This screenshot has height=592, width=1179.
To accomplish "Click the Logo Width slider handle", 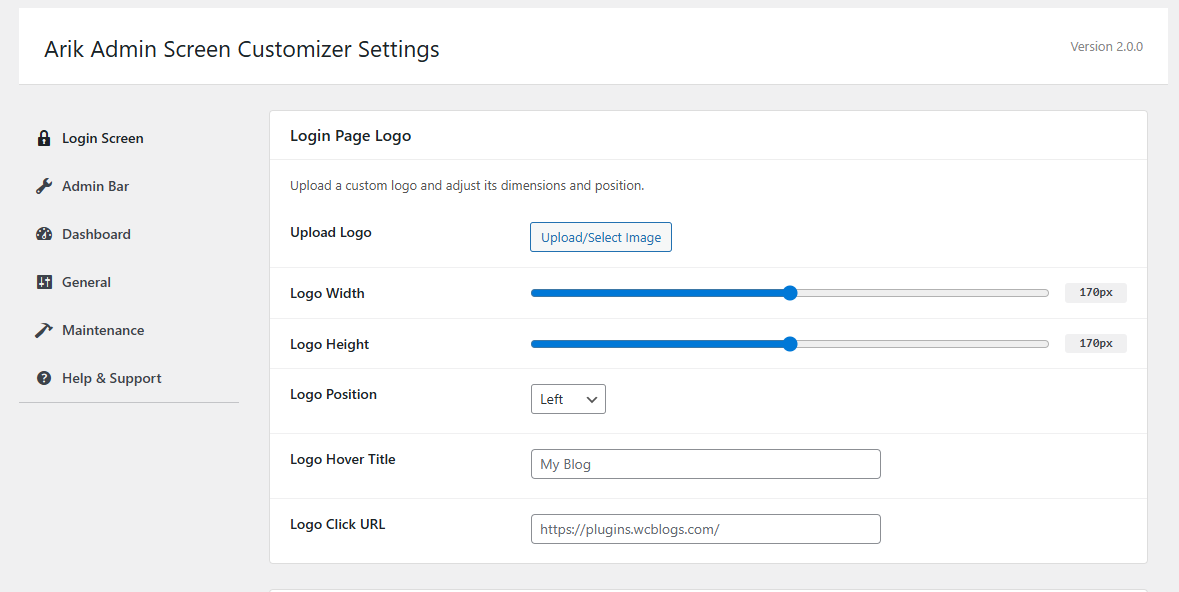I will [790, 293].
